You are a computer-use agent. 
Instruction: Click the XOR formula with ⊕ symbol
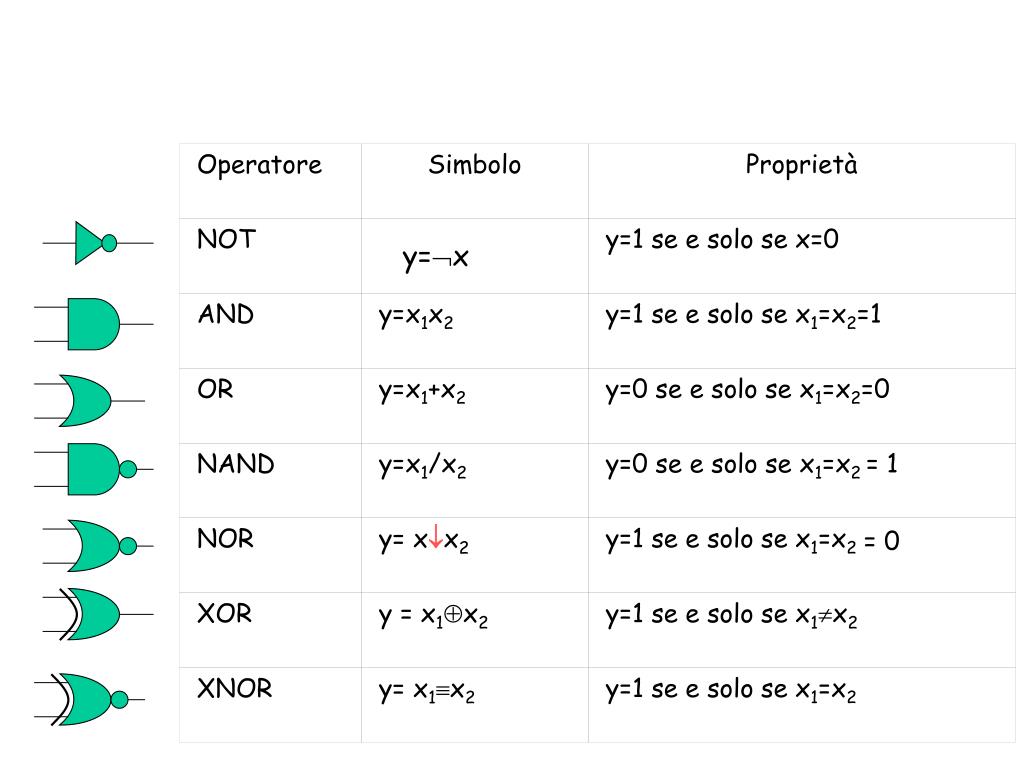click(x=433, y=616)
